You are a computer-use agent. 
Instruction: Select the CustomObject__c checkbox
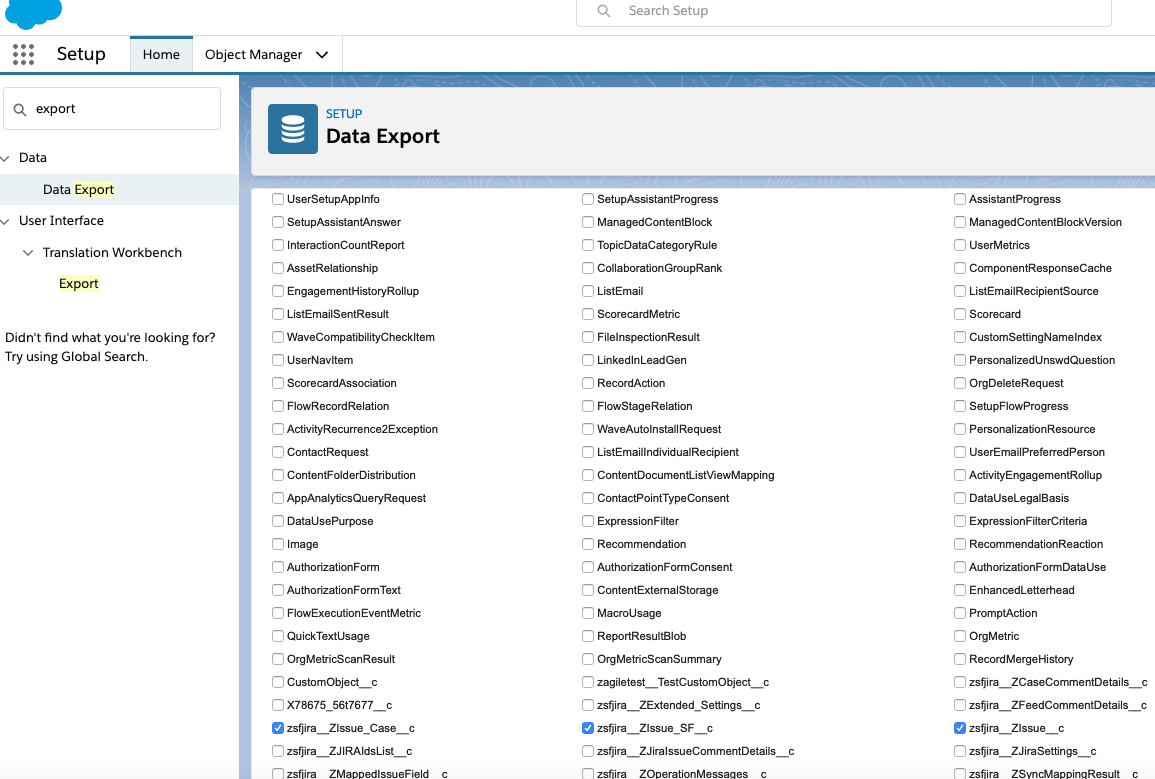pos(278,682)
